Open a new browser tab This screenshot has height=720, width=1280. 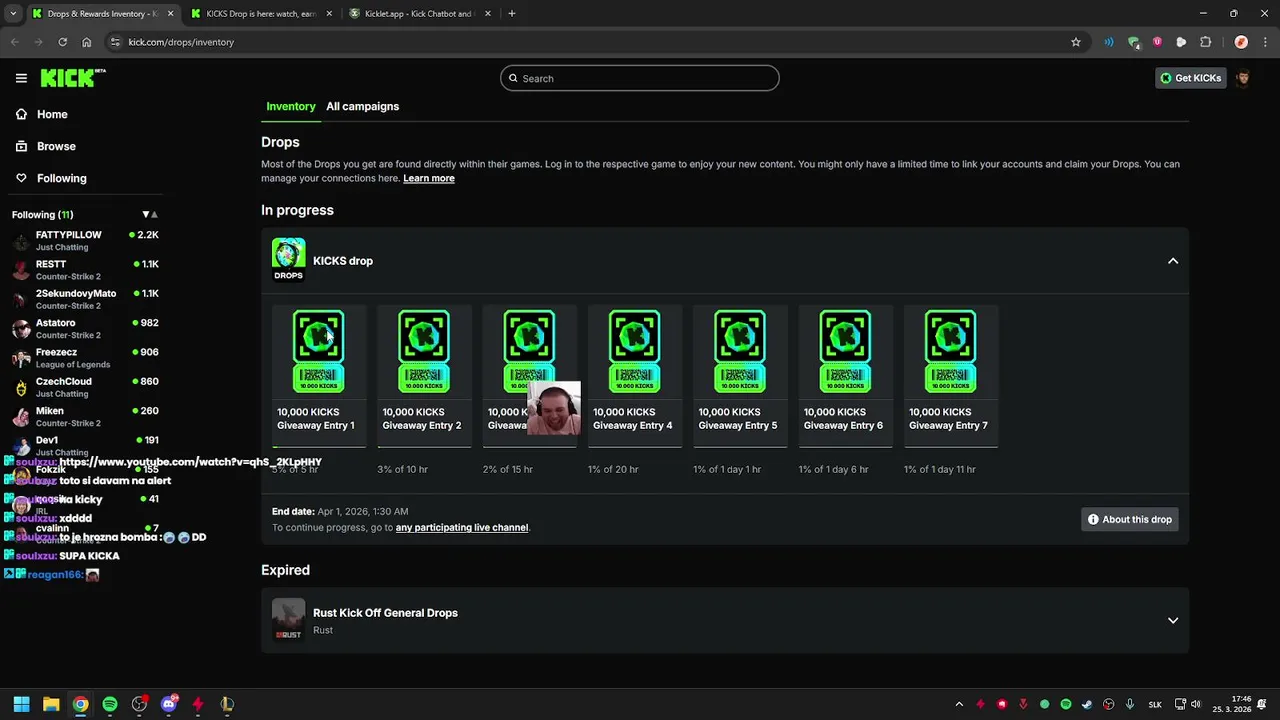512,14
